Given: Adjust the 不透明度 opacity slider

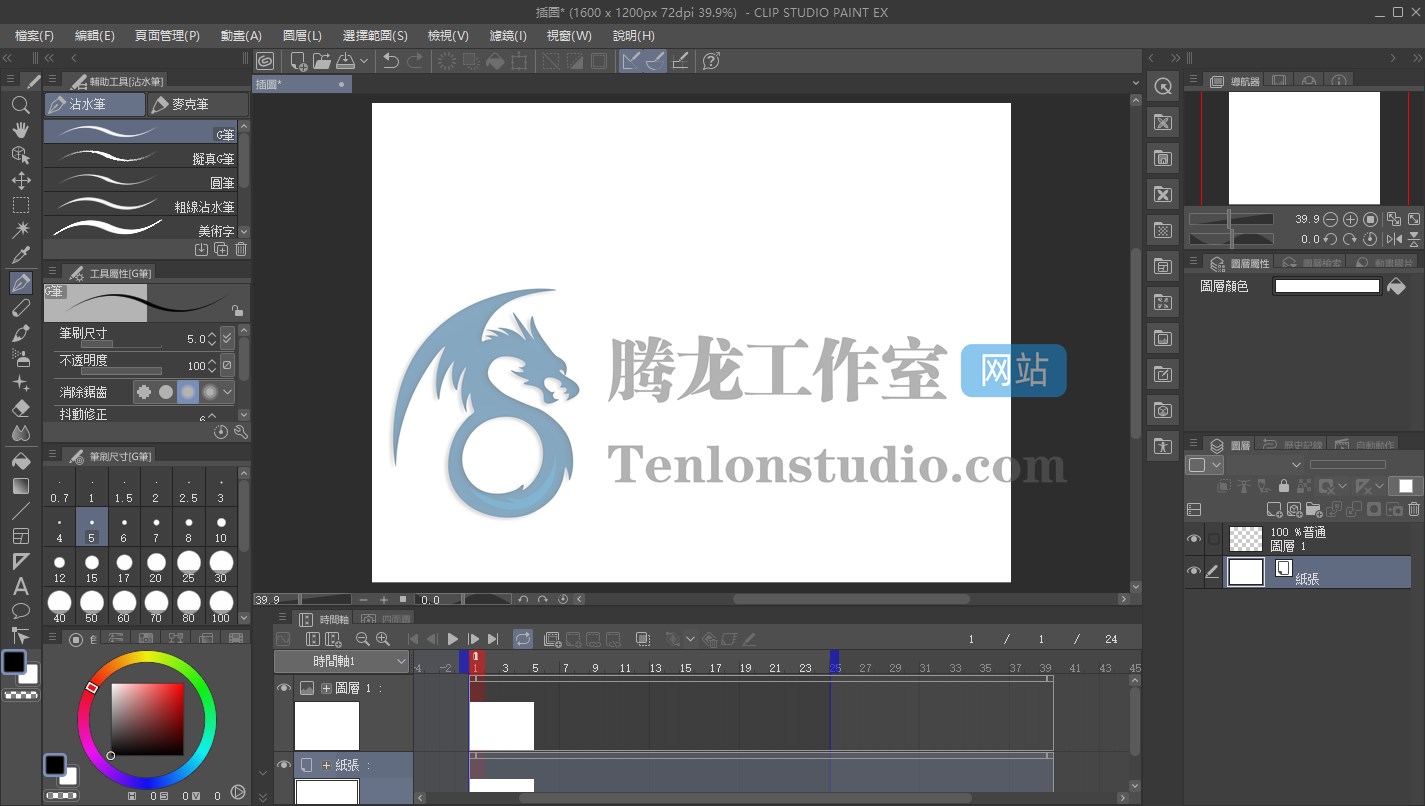Looking at the screenshot, I should click(121, 371).
